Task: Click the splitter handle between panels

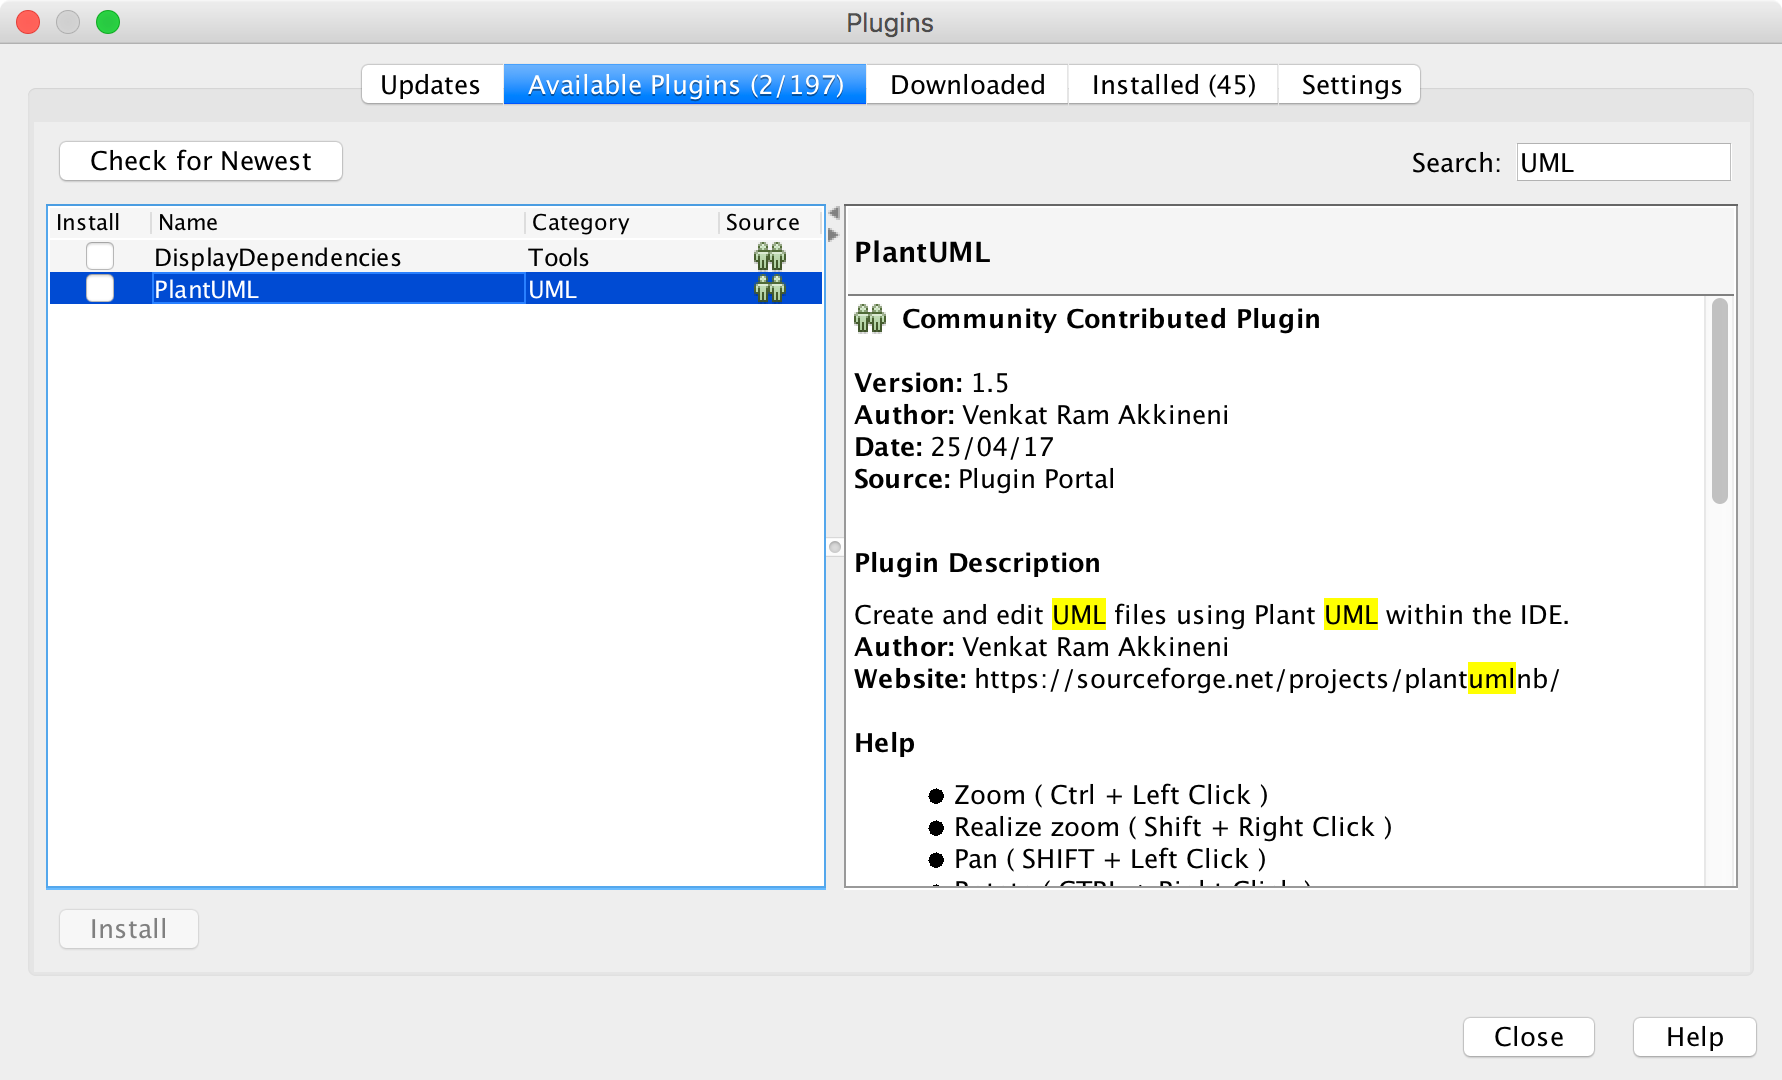Action: click(x=834, y=547)
